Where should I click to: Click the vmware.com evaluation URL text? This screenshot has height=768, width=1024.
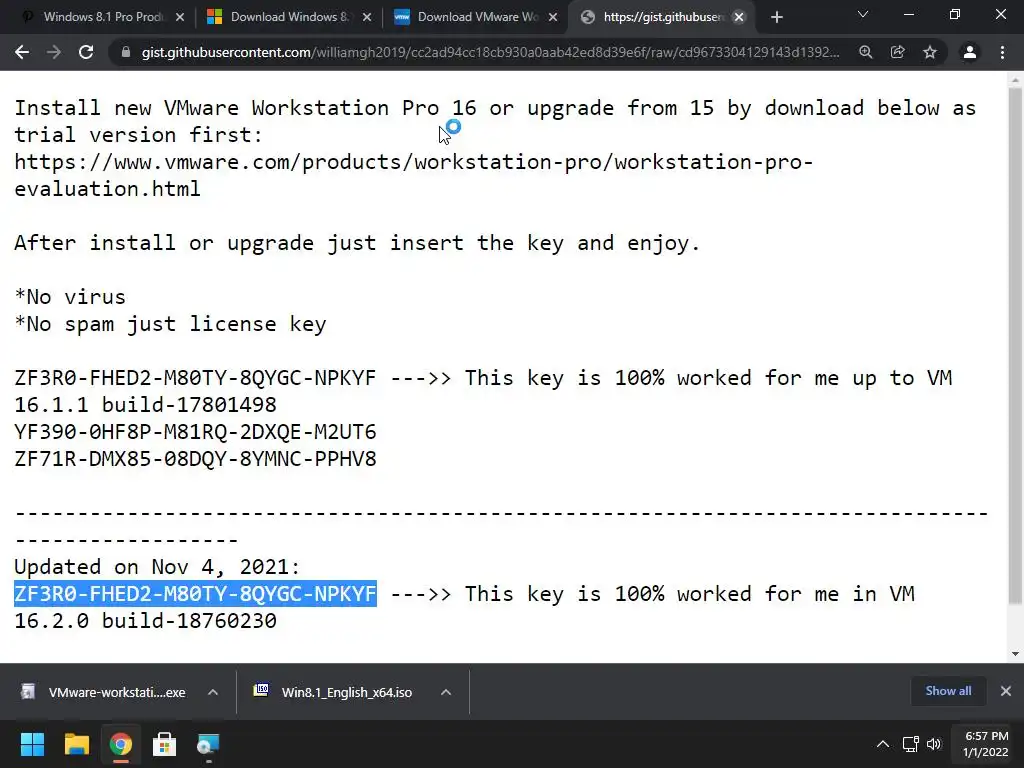[413, 175]
